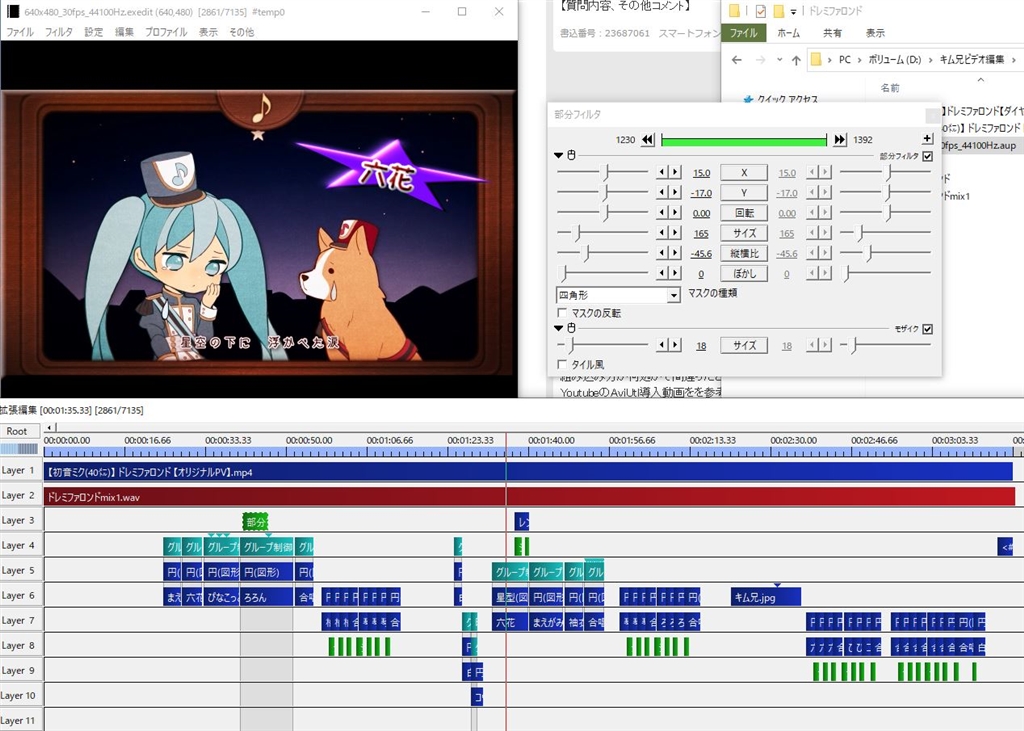Decrease left X value with arrow
The image size is (1024, 731).
(662, 172)
